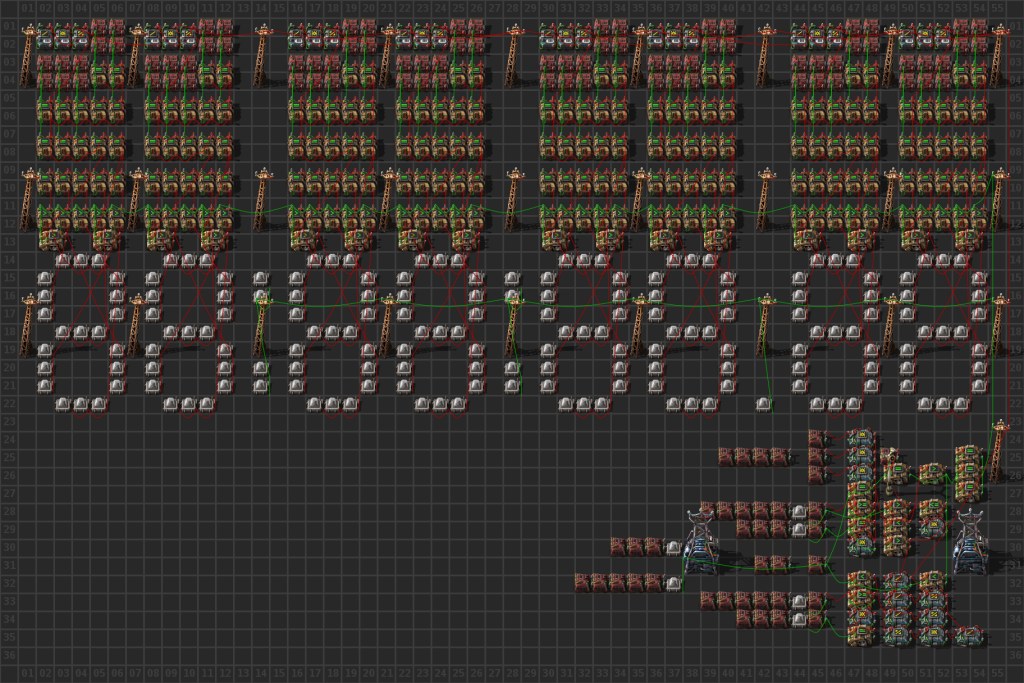The width and height of the screenshot is (1024, 683).
Task: Click the arithmetic combinator at column 49, row 33
Action: pos(897,600)
